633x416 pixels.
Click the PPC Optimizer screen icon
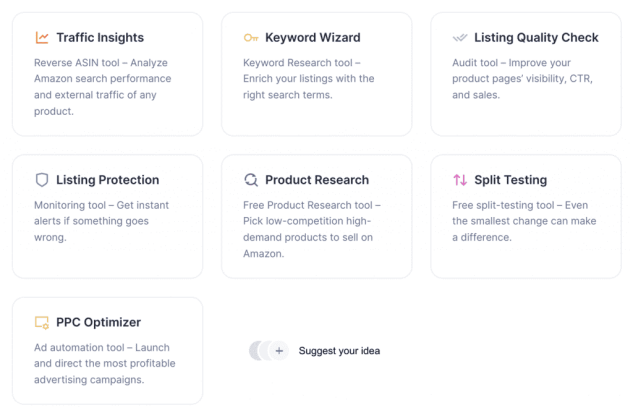pos(42,322)
